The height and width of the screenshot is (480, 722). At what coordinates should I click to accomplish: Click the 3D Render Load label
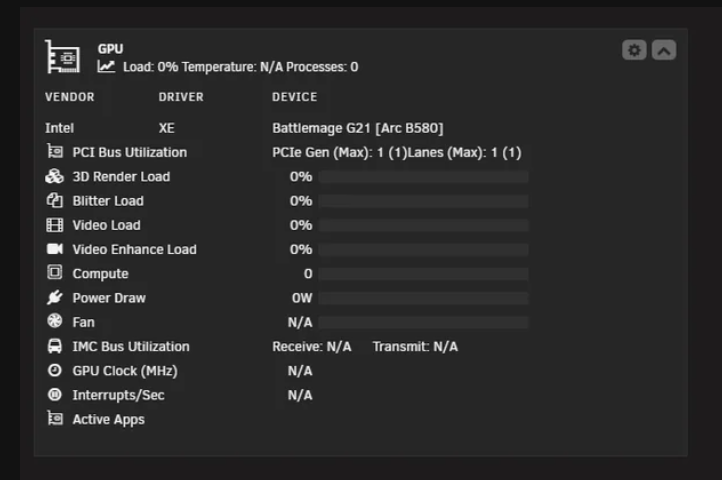pyautogui.click(x=122, y=177)
